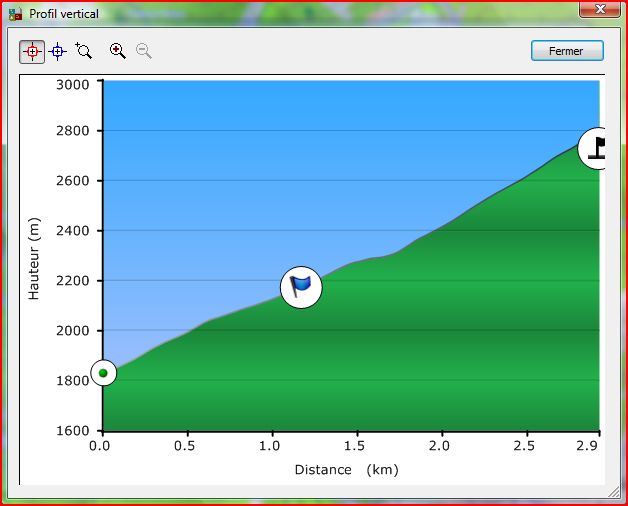Activate the zoom-to-selection magnifier tool
This screenshot has height=506, width=628.
click(x=84, y=51)
